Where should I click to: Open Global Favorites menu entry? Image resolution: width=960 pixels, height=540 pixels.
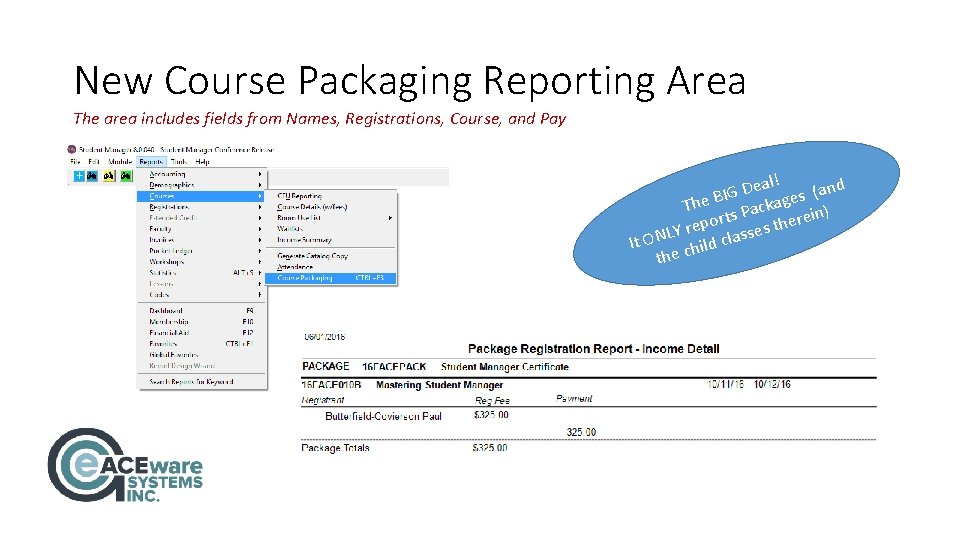tap(173, 355)
